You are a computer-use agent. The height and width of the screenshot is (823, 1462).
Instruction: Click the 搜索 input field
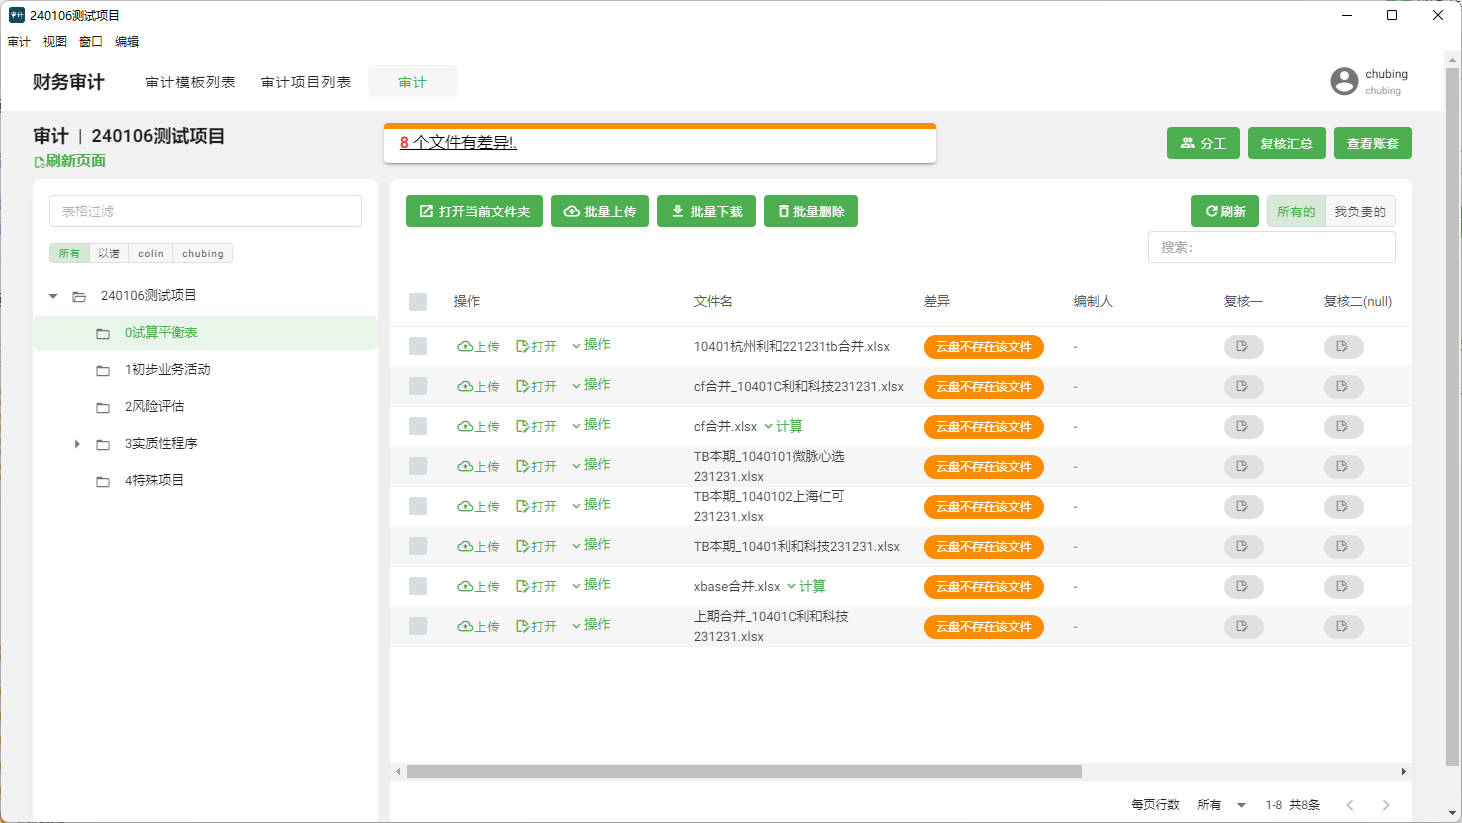(1271, 247)
